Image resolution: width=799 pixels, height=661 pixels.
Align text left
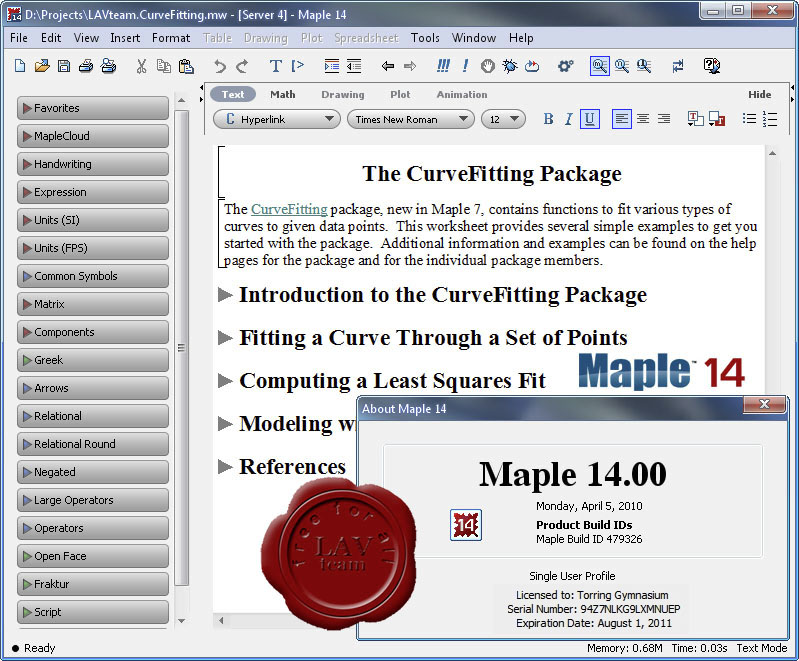pos(622,119)
